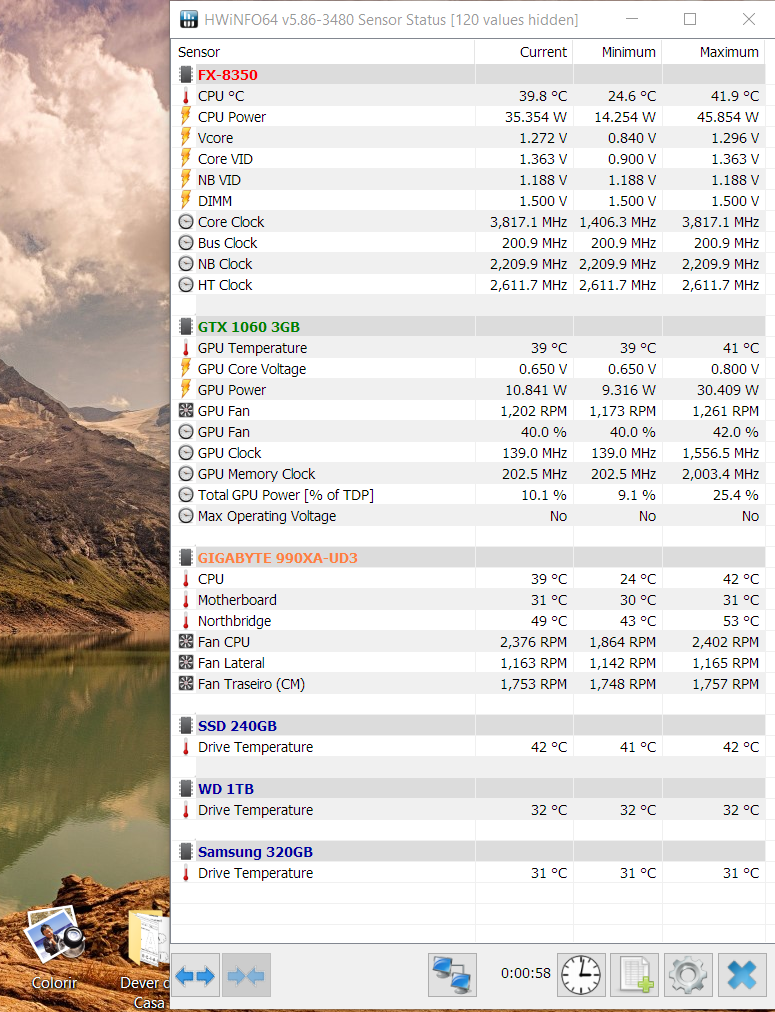Image resolution: width=775 pixels, height=1012 pixels.
Task: Select the SSD 240GB group heading
Action: tap(237, 725)
